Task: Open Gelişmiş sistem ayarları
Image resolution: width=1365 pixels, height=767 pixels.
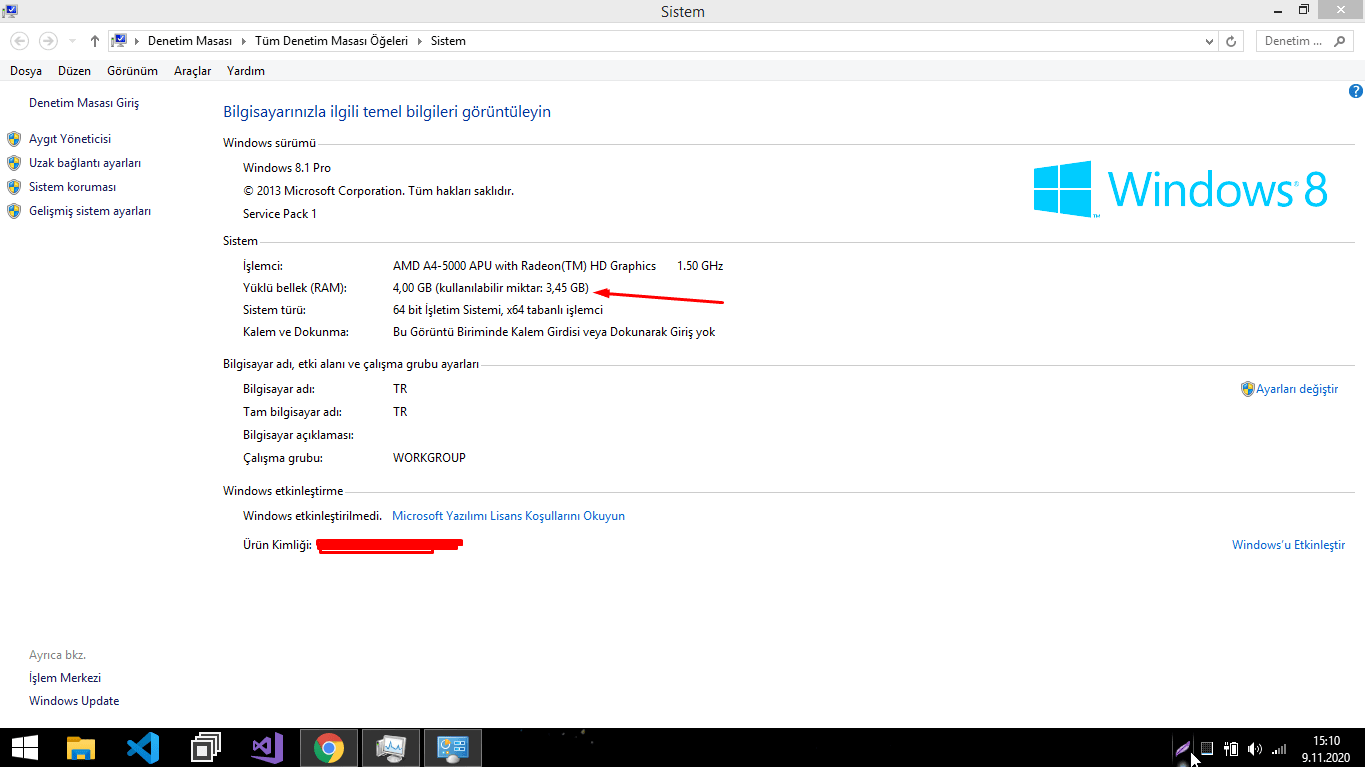Action: (x=90, y=211)
